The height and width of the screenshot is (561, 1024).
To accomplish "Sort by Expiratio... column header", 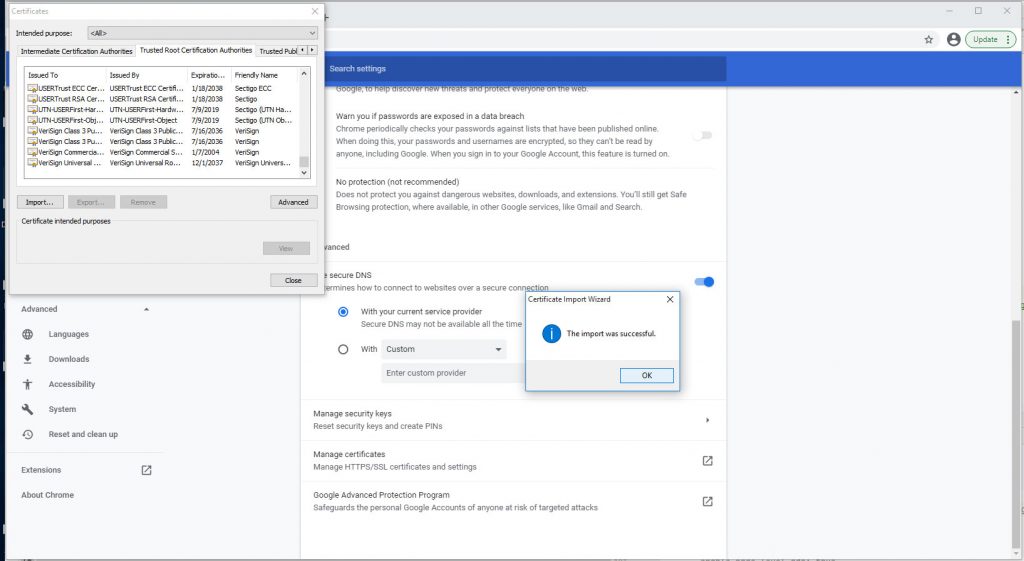I will pos(209,75).
